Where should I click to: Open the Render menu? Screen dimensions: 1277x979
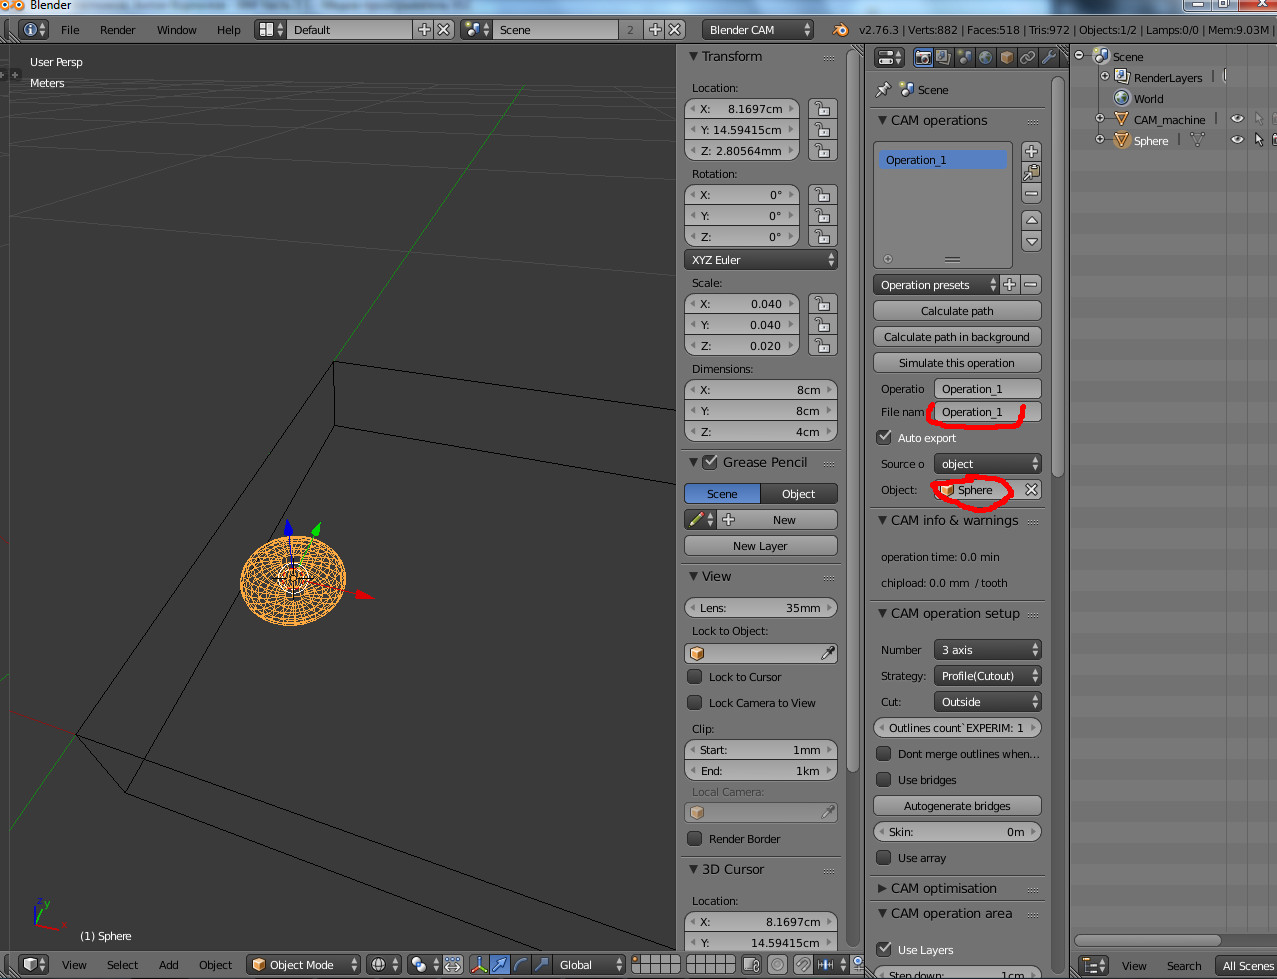coord(118,30)
